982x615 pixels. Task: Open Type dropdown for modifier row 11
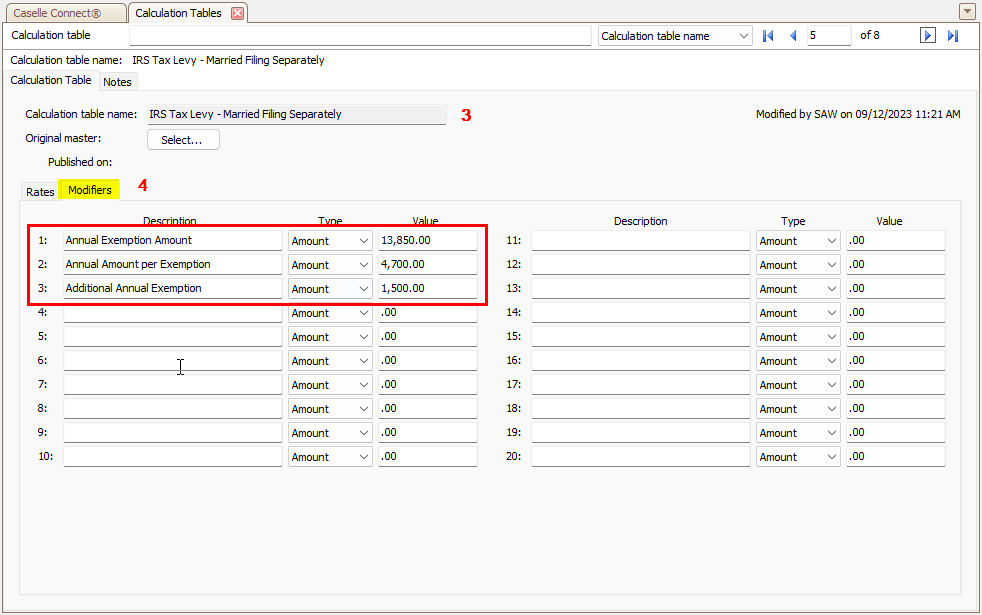[831, 241]
